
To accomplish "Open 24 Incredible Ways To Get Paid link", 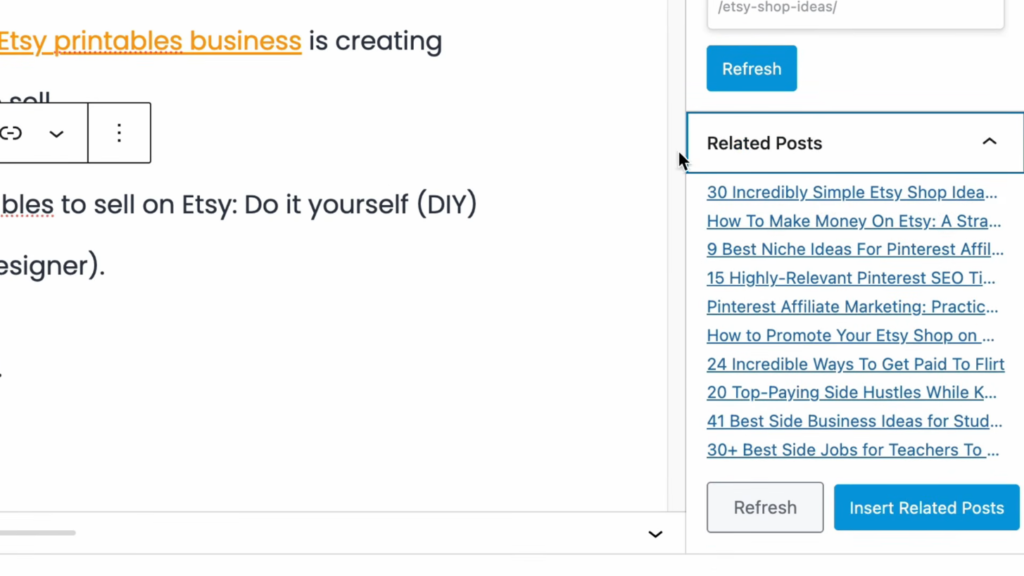I will point(855,364).
